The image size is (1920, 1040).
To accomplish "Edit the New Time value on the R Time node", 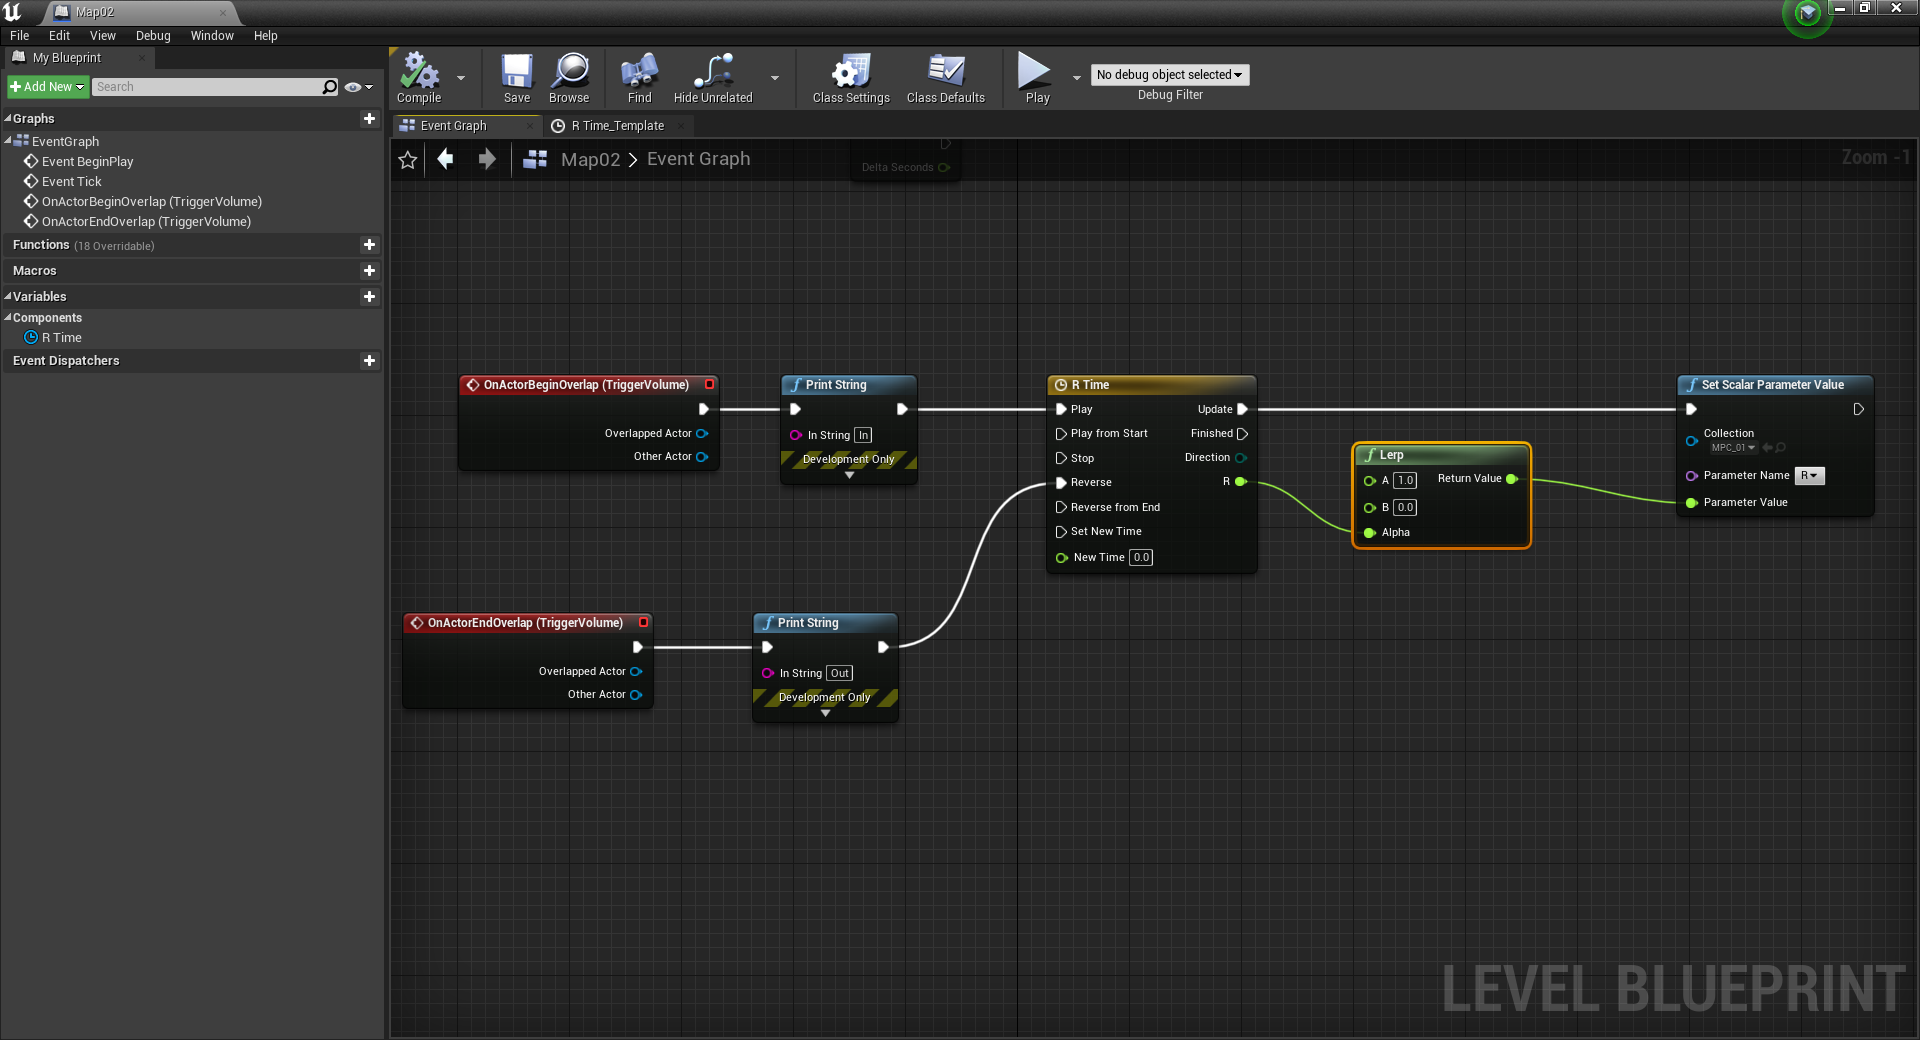I will tap(1140, 557).
